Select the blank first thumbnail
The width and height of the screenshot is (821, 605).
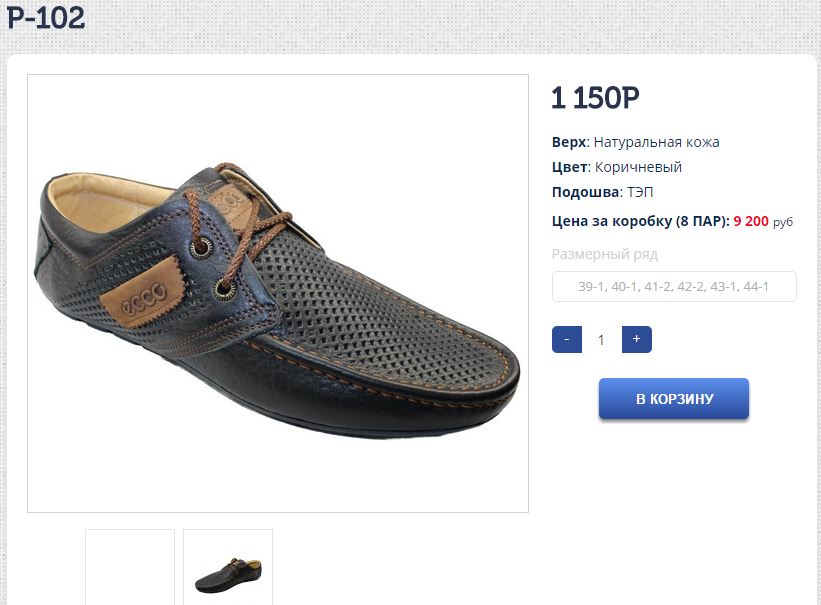pos(130,568)
